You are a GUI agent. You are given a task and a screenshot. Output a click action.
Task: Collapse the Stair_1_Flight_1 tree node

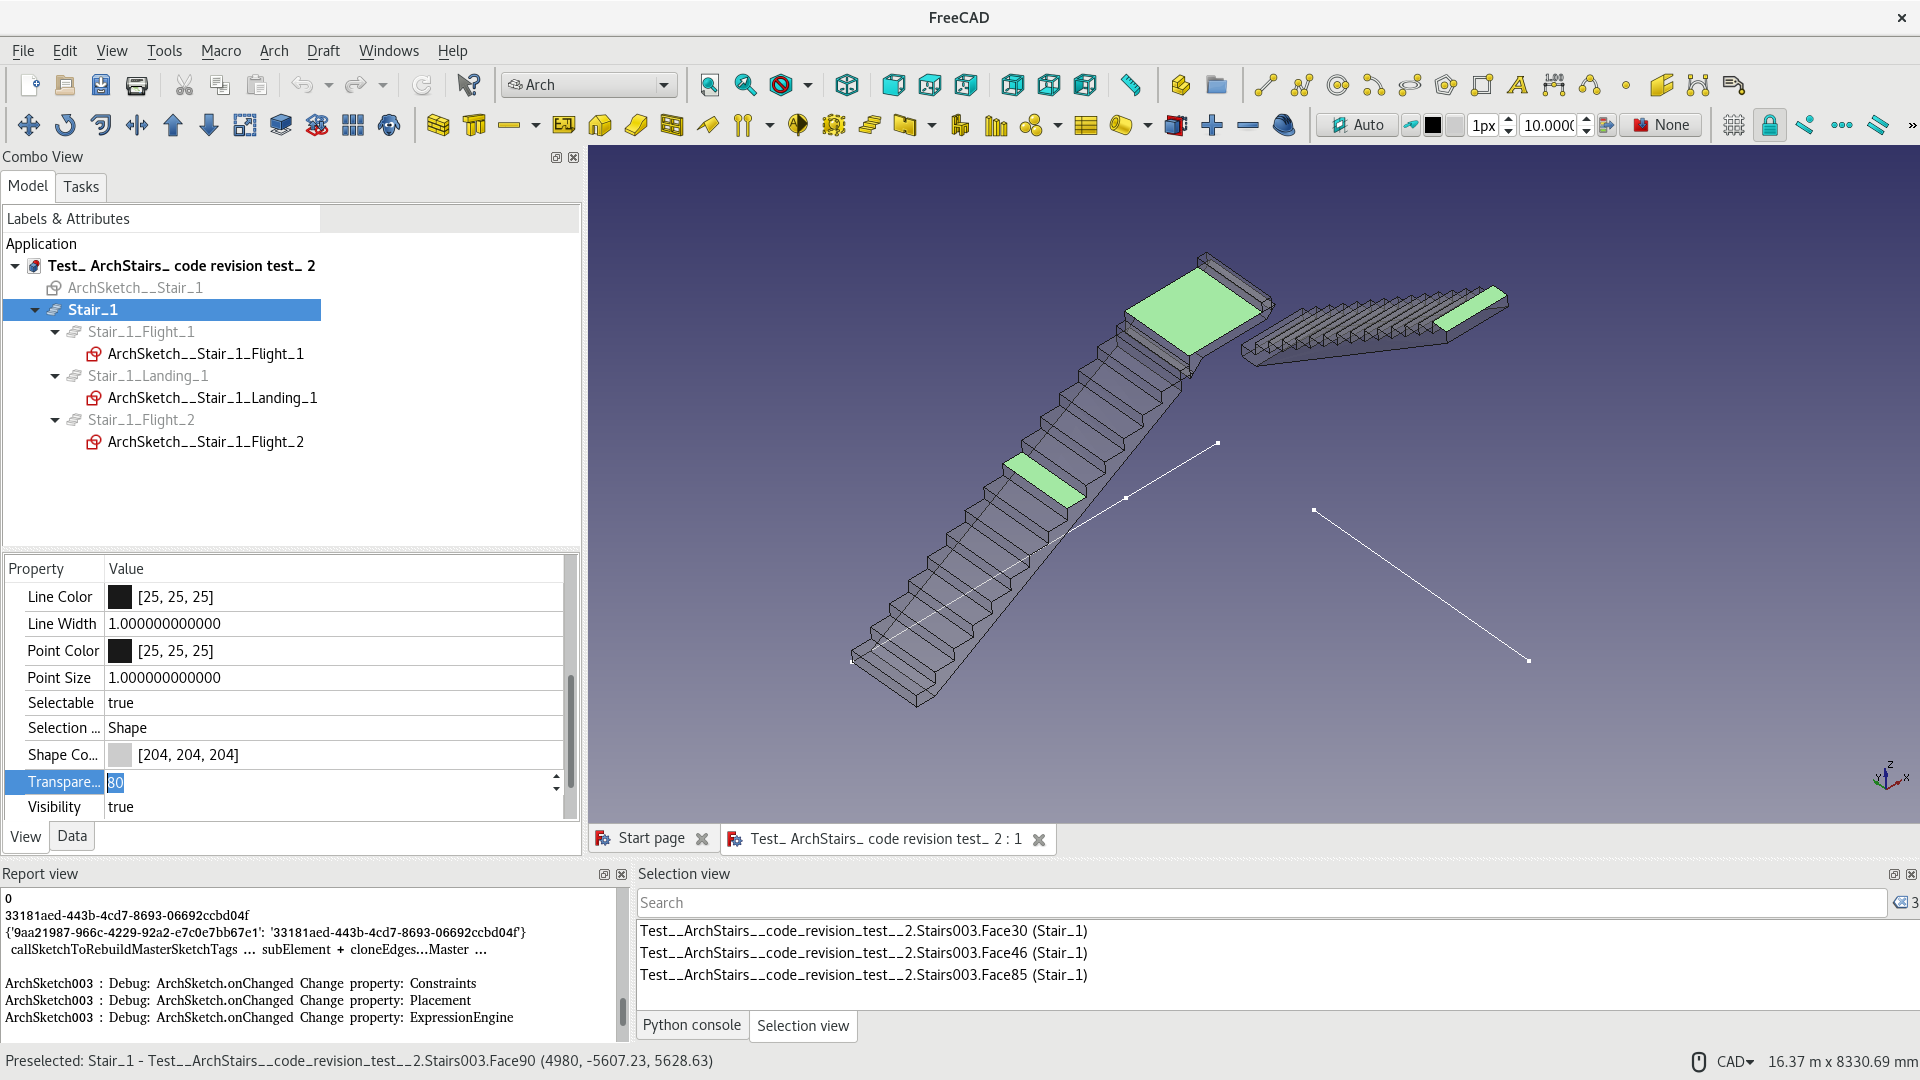point(55,332)
